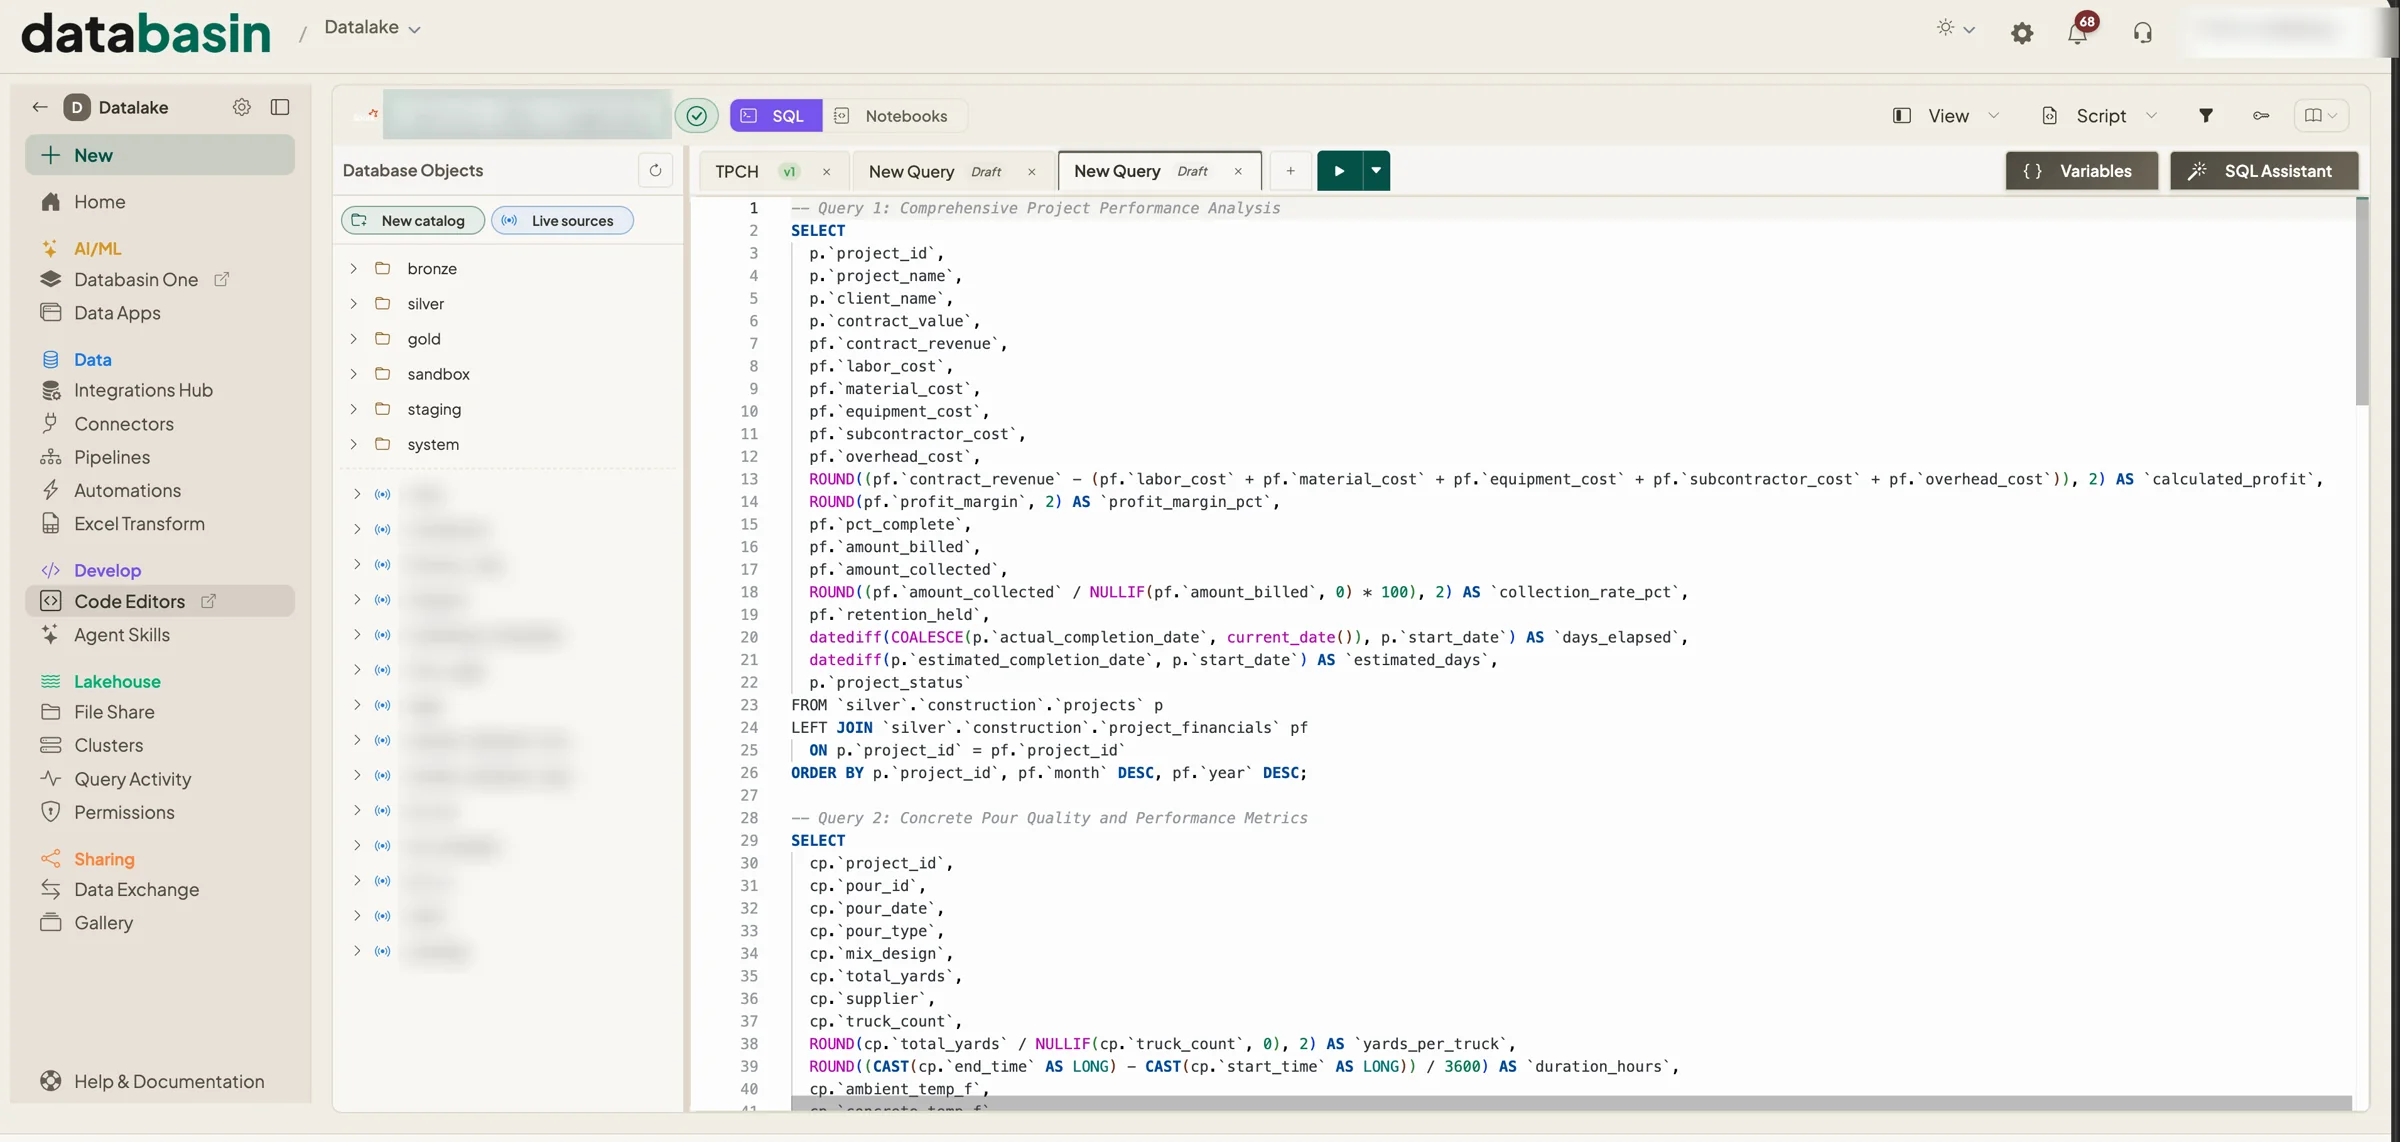The width and height of the screenshot is (2400, 1142).
Task: Open run options dropdown arrow
Action: pyautogui.click(x=1376, y=171)
